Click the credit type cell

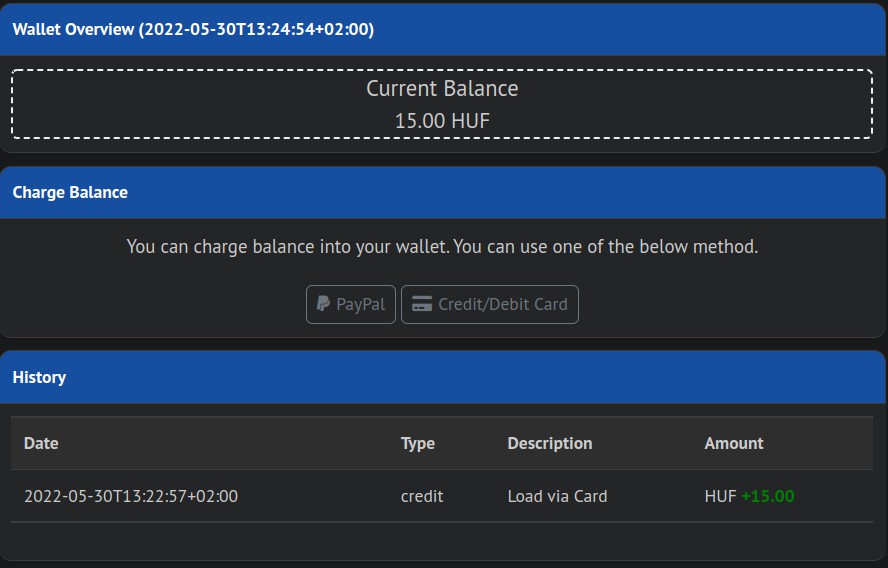422,496
